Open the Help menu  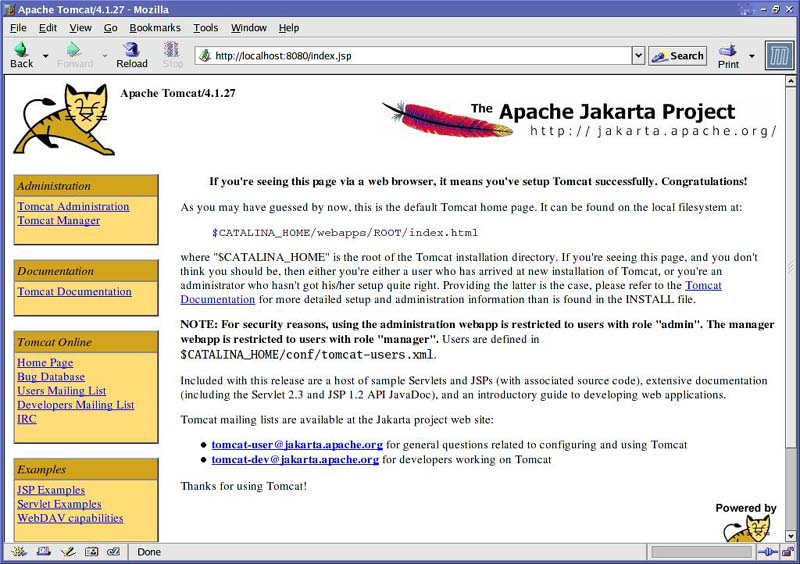[288, 28]
